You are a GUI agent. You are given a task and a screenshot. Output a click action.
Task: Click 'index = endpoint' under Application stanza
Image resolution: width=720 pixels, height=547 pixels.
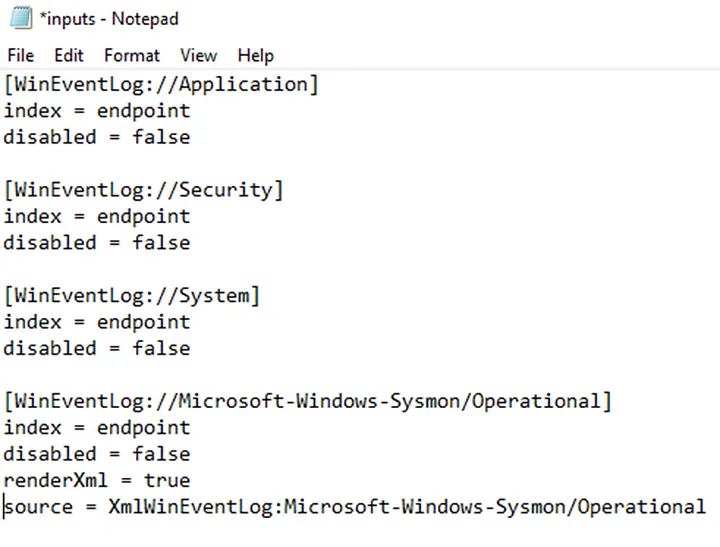point(97,111)
